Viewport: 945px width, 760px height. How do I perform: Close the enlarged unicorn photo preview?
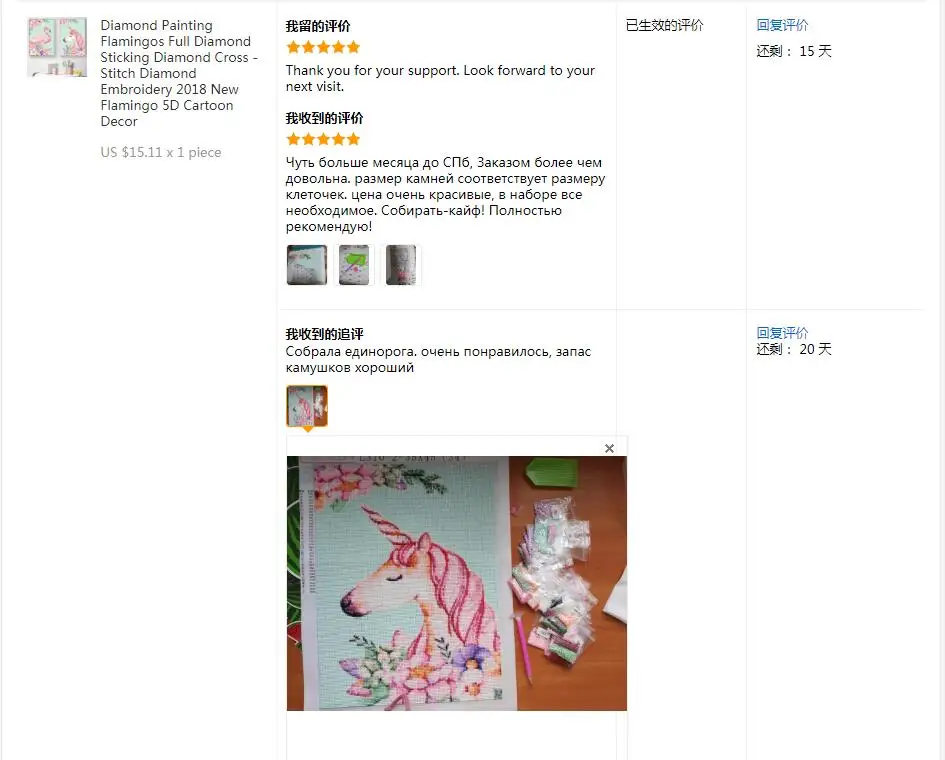[x=609, y=448]
